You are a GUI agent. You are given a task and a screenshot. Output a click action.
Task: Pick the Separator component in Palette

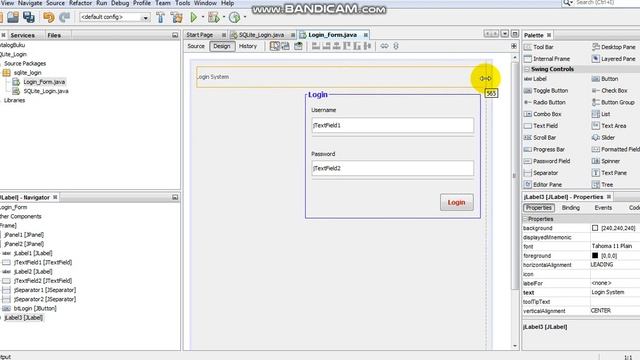(x=541, y=173)
